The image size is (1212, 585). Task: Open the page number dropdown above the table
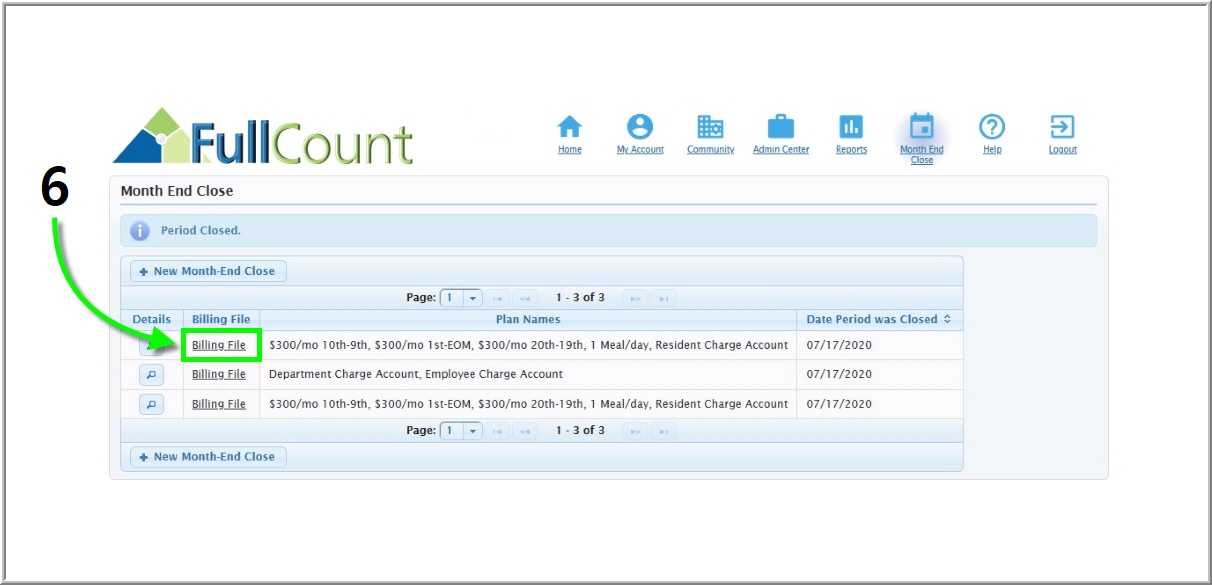(x=472, y=298)
